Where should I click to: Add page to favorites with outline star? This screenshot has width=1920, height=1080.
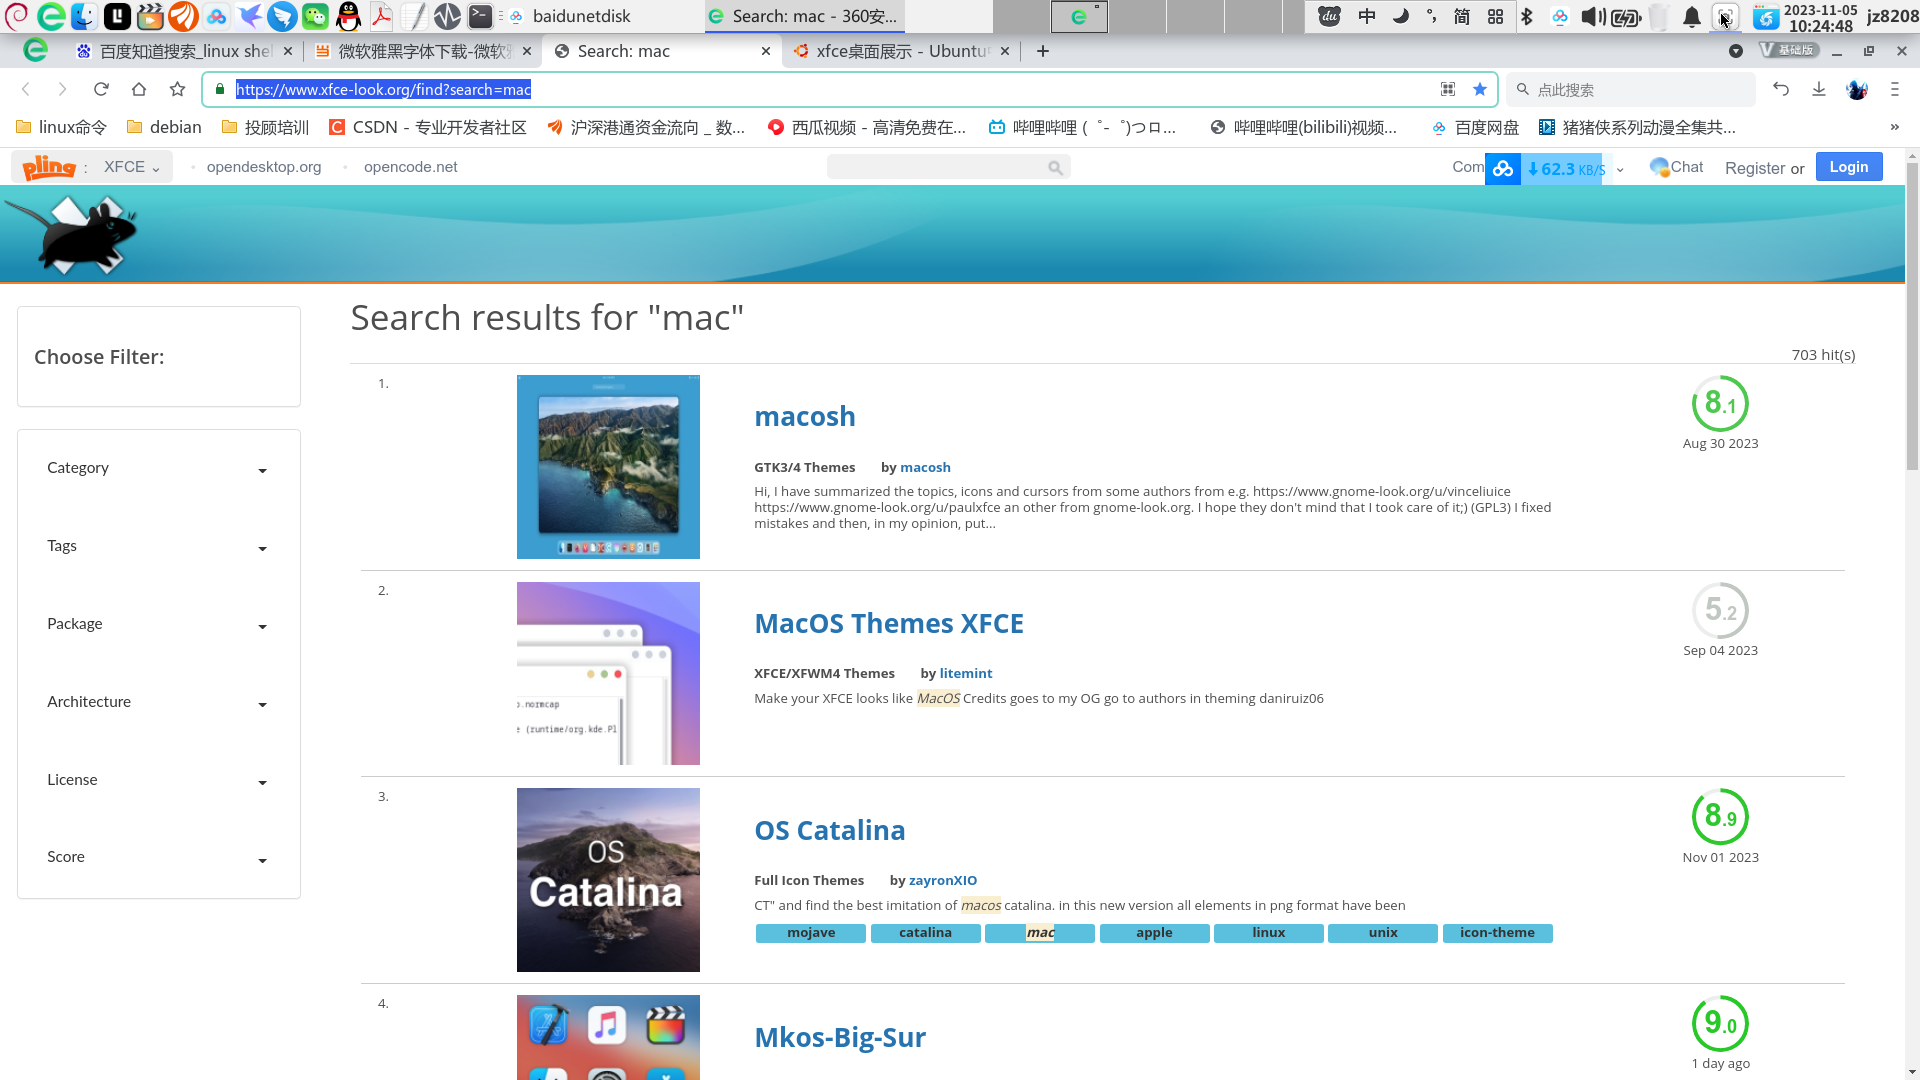[x=177, y=89]
